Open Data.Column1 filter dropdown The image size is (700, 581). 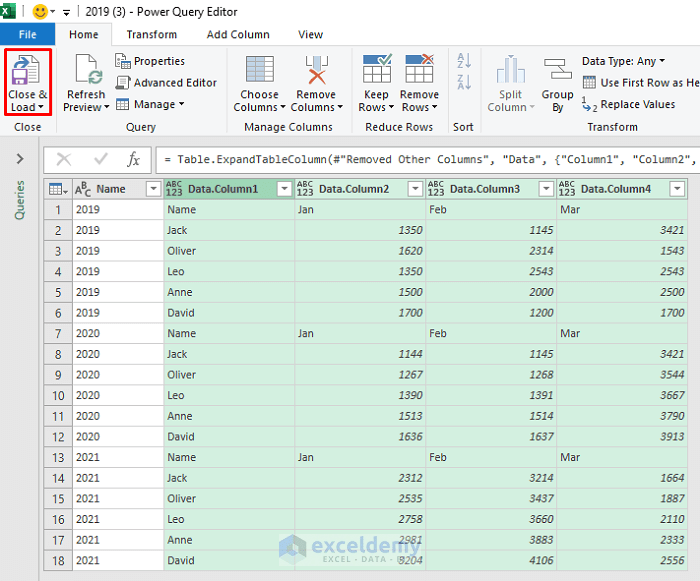pos(284,189)
